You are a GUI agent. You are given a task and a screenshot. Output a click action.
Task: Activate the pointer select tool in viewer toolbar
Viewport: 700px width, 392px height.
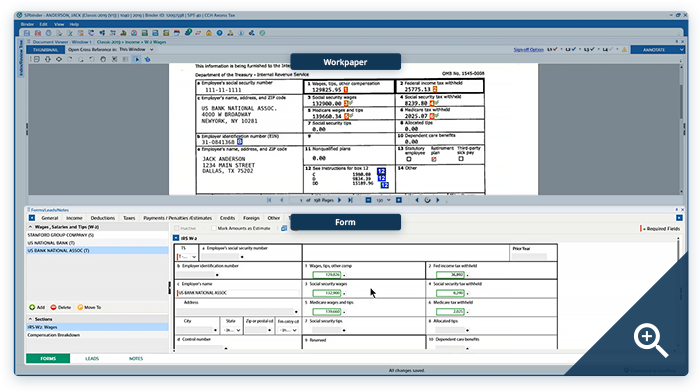pos(137,59)
